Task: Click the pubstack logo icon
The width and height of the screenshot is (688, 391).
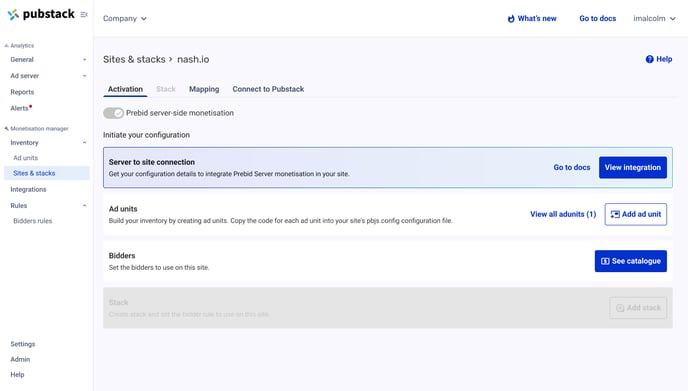Action: click(14, 14)
